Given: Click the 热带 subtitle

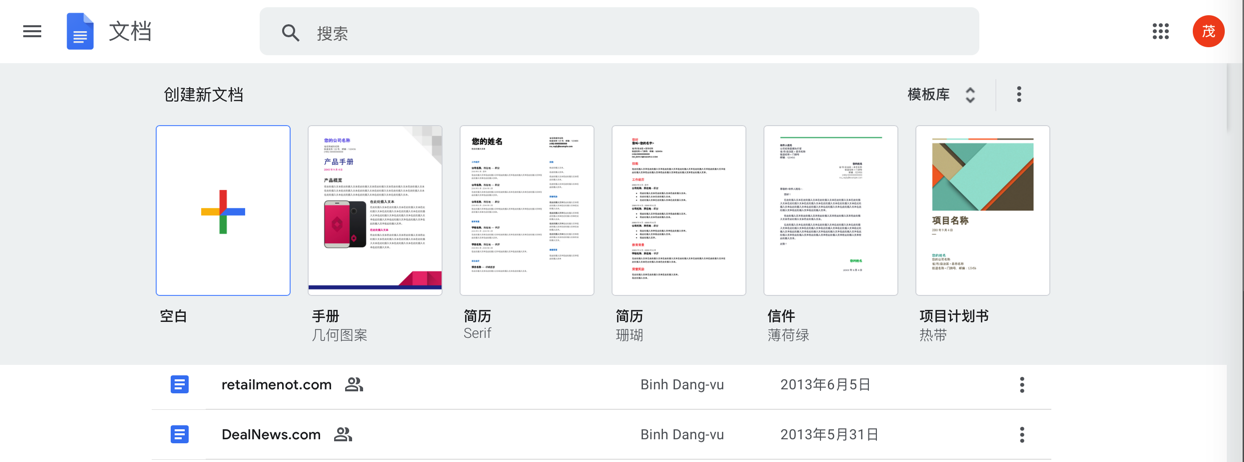Looking at the screenshot, I should point(934,336).
